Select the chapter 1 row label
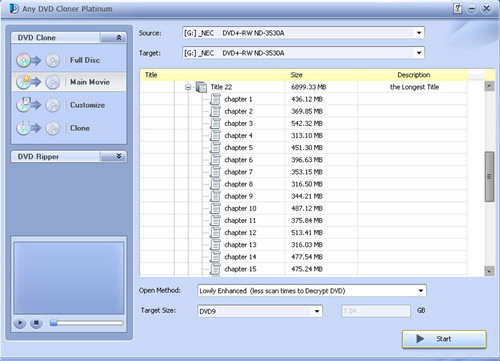 coord(238,99)
